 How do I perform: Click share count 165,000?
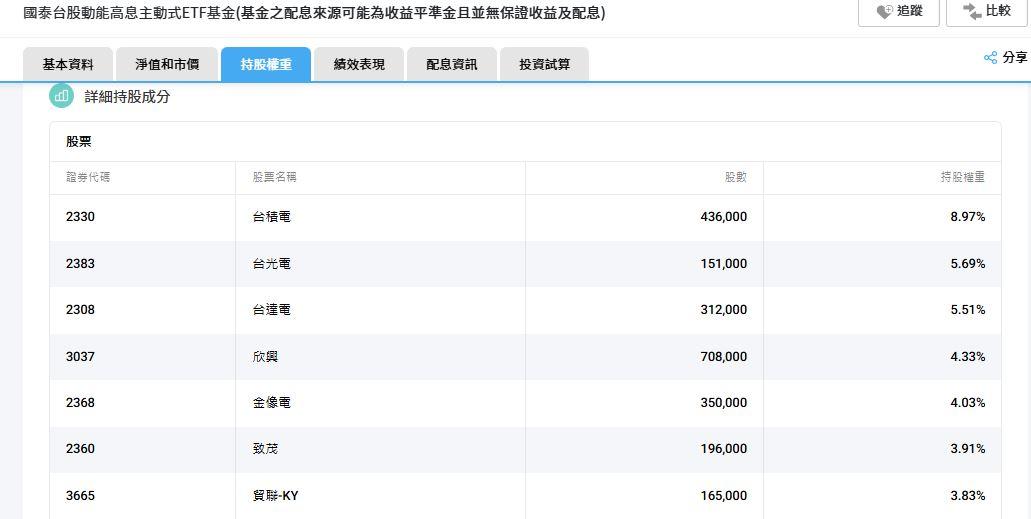724,496
